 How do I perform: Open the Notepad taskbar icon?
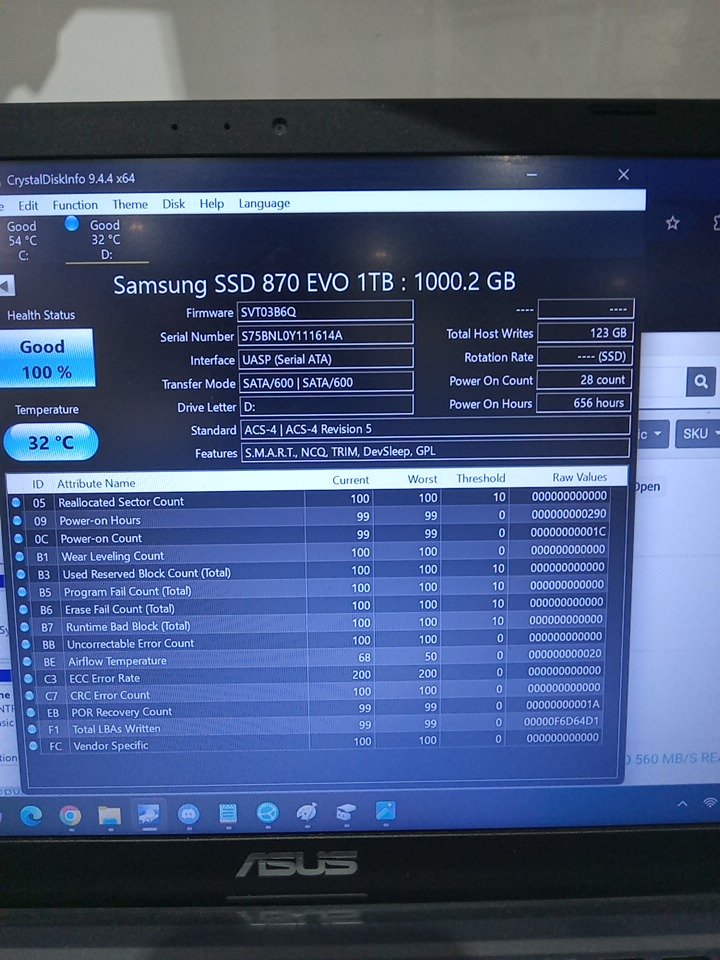[x=228, y=813]
